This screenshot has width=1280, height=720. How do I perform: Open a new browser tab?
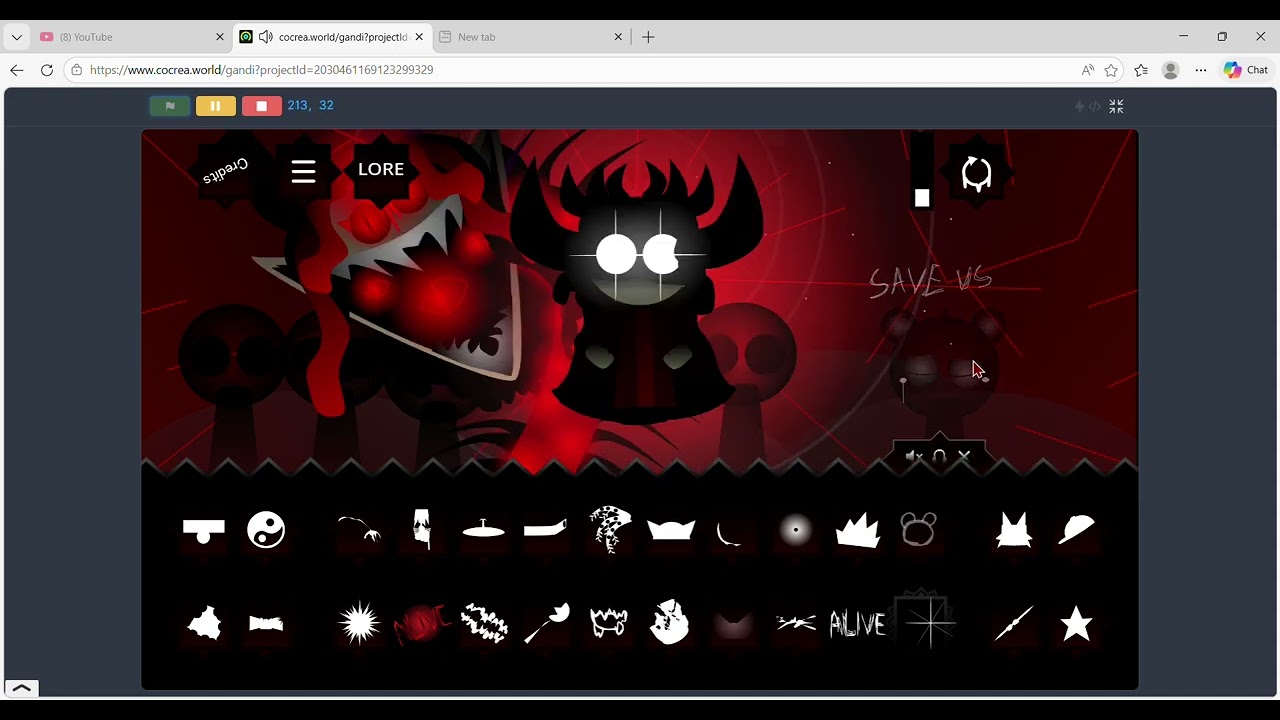pos(648,37)
